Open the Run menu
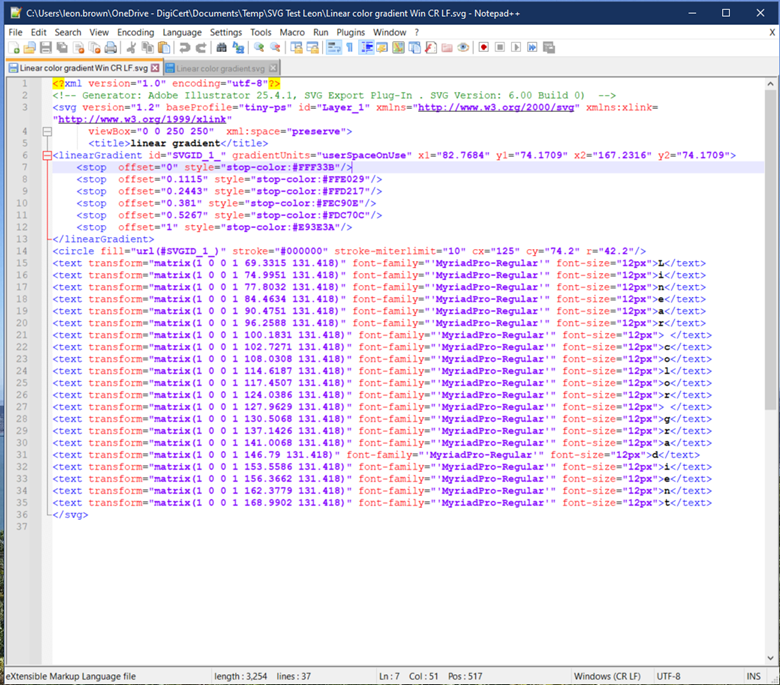Image resolution: width=780 pixels, height=685 pixels. tap(320, 32)
